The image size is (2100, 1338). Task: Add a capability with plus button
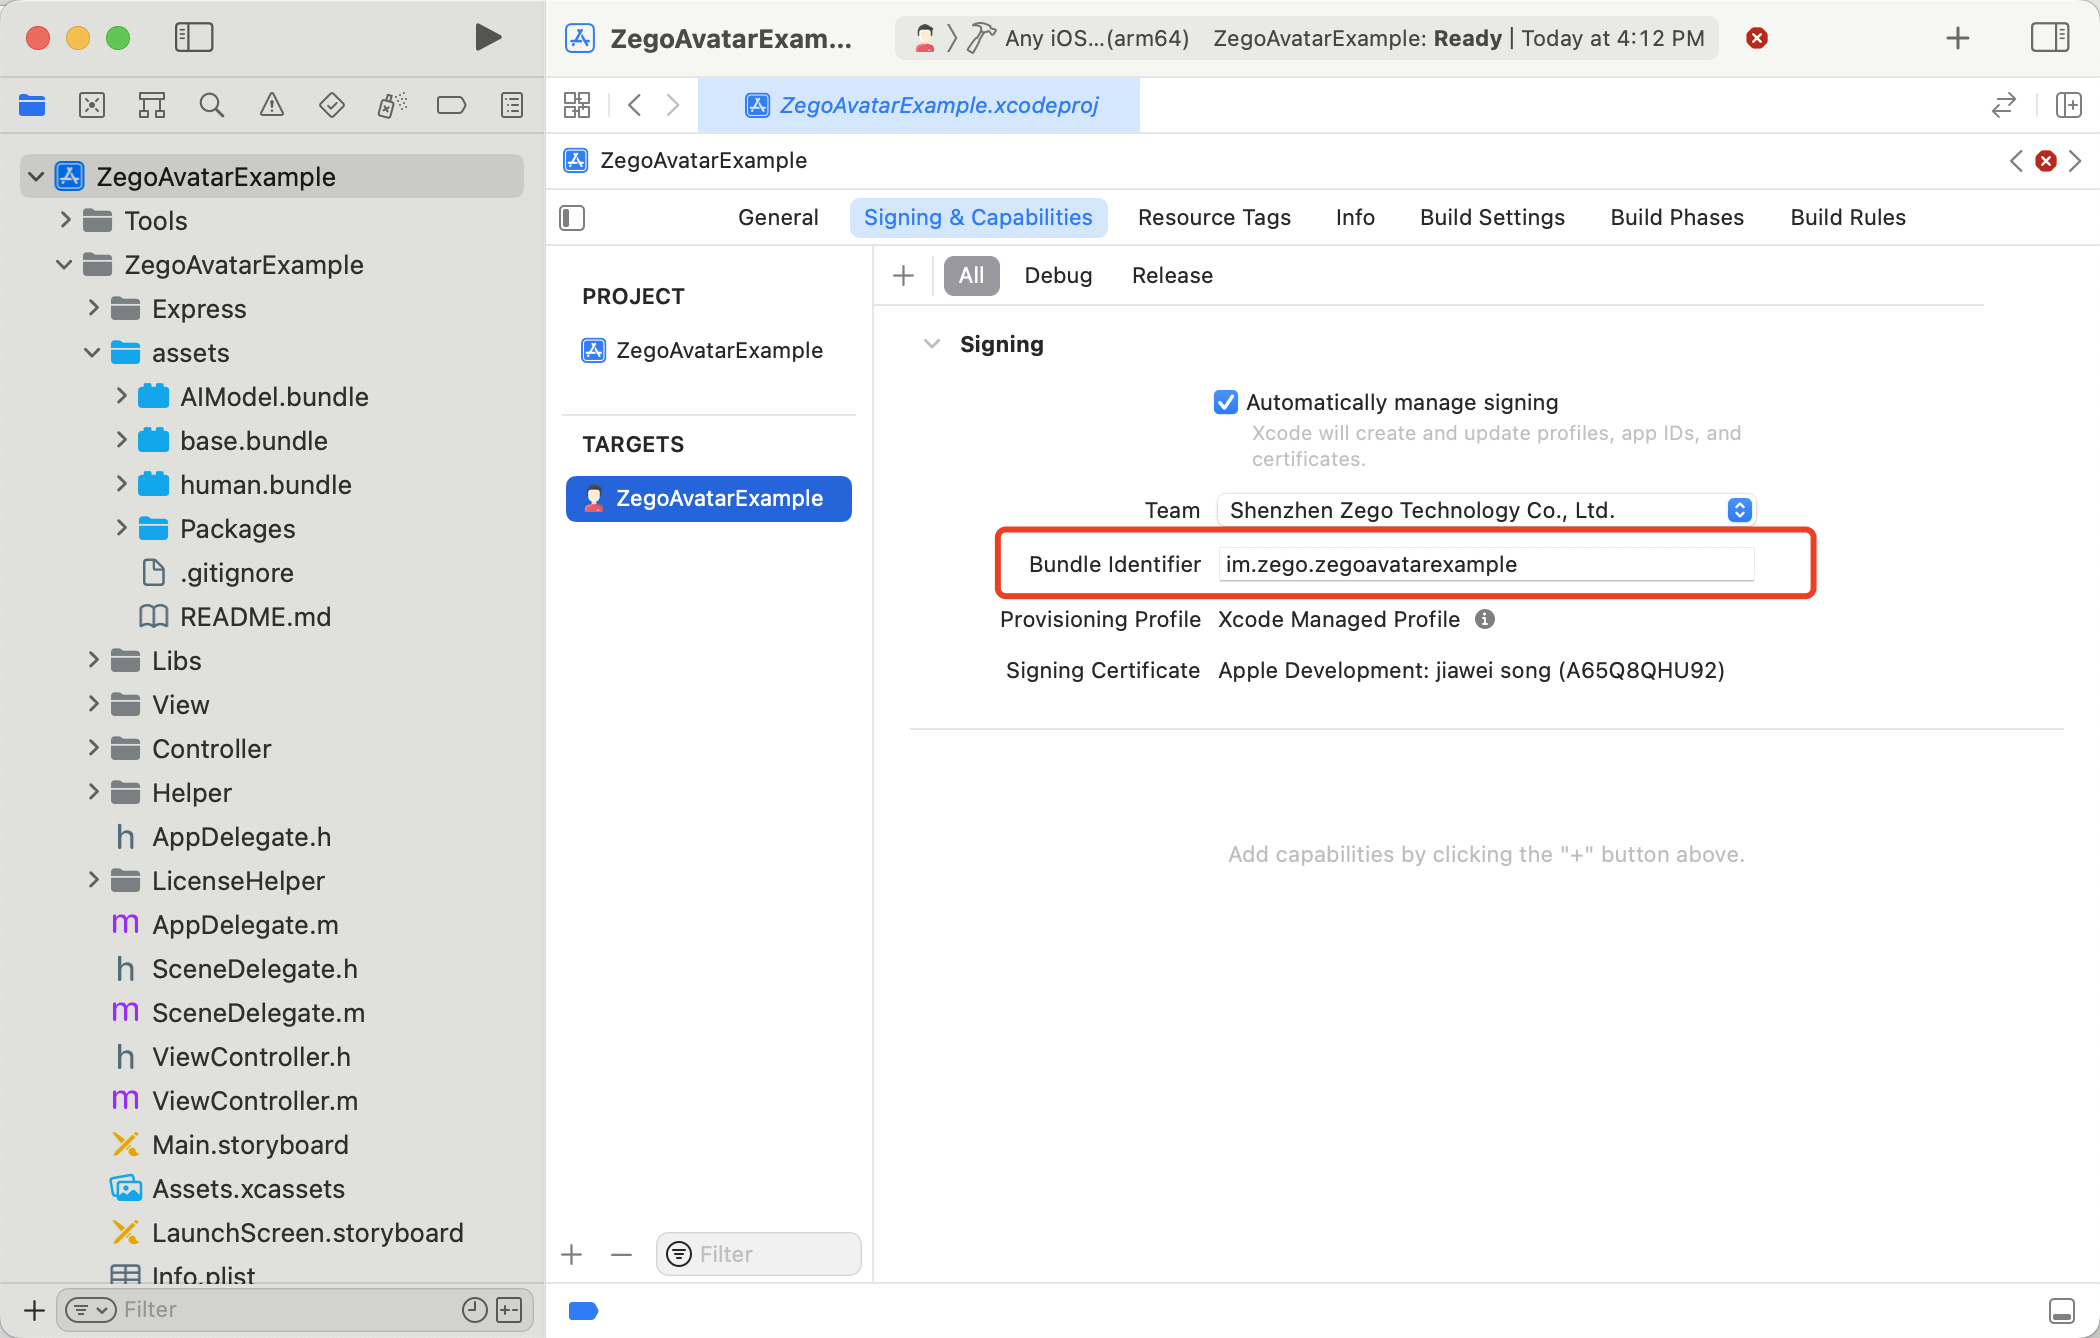[x=903, y=276]
